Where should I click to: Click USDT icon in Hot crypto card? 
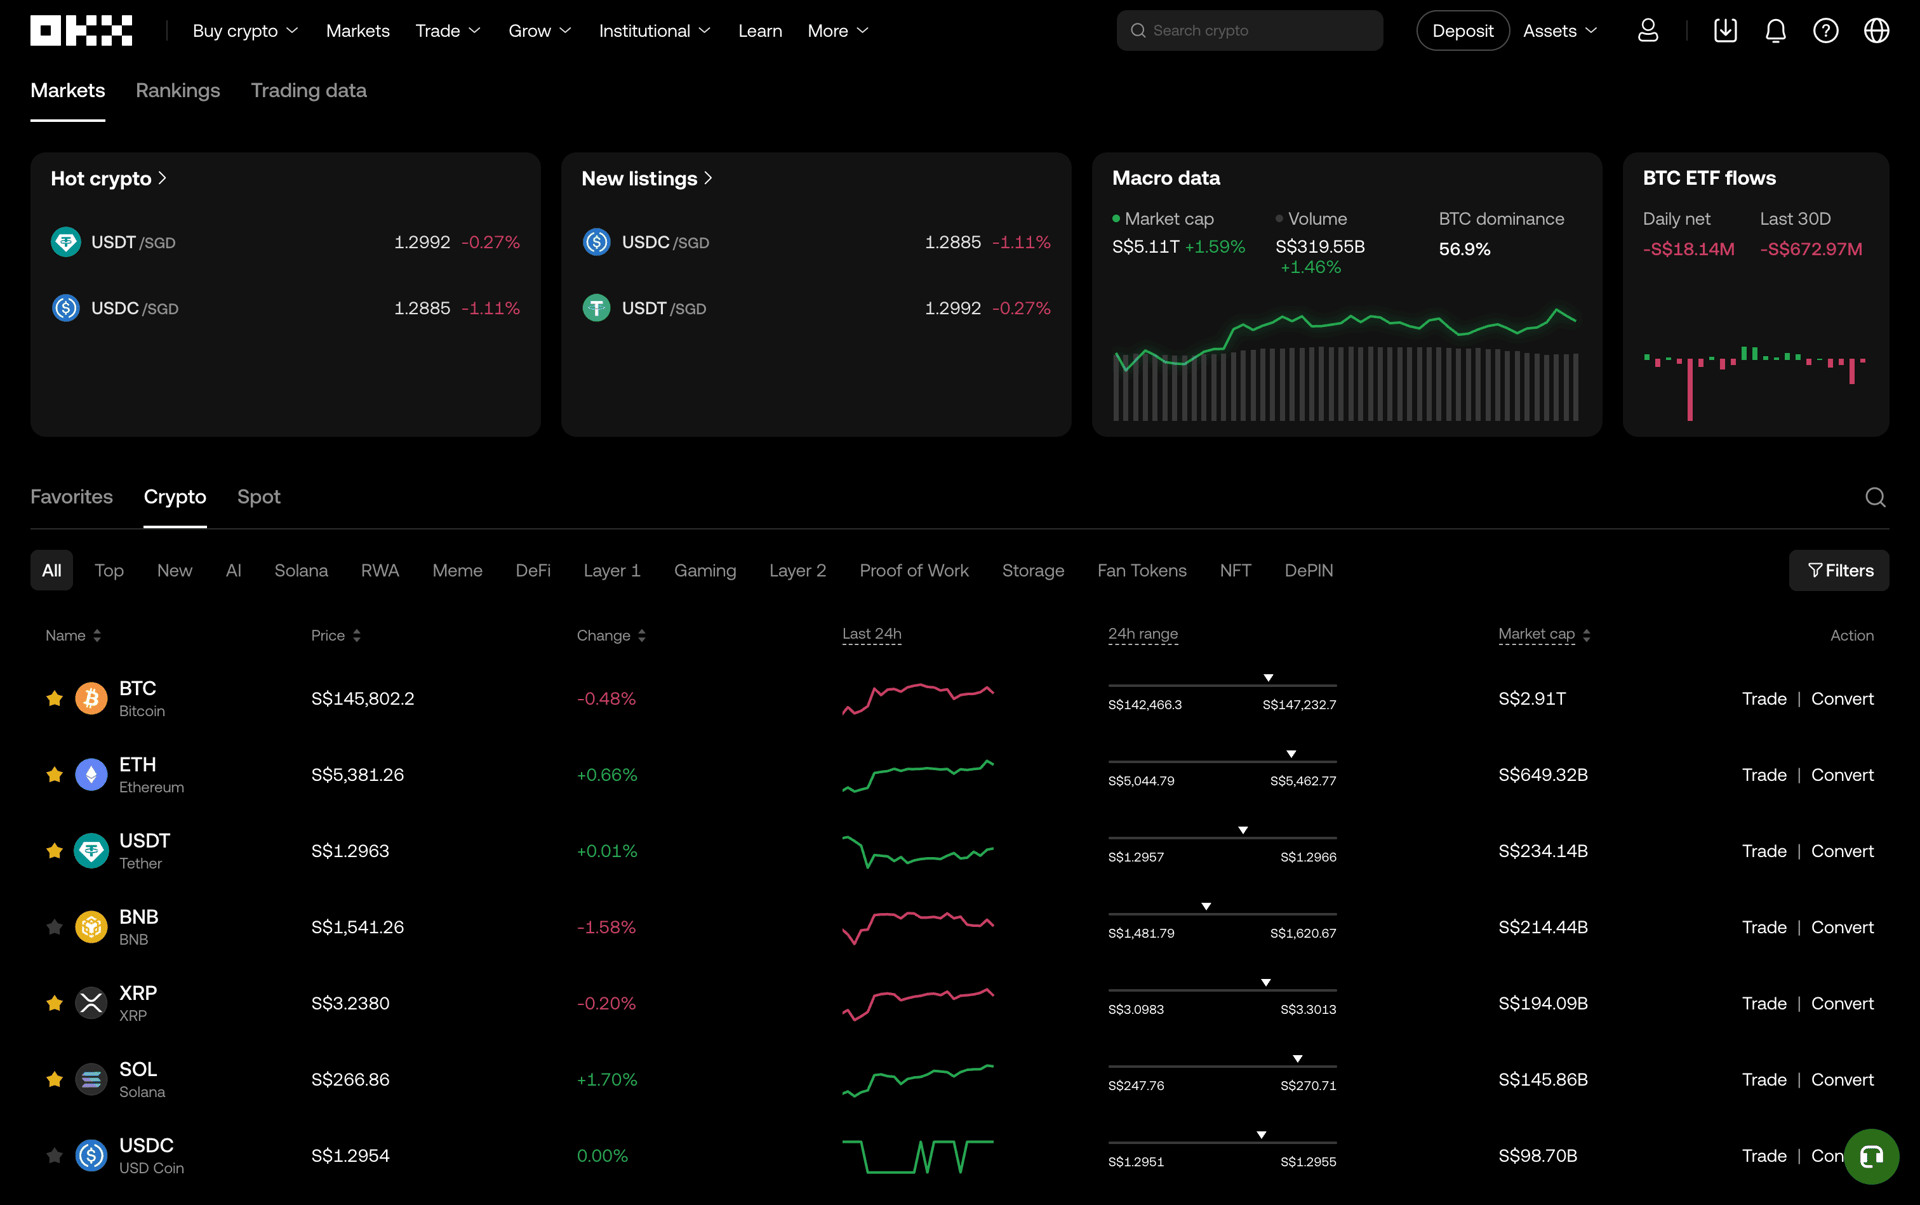[x=66, y=242]
